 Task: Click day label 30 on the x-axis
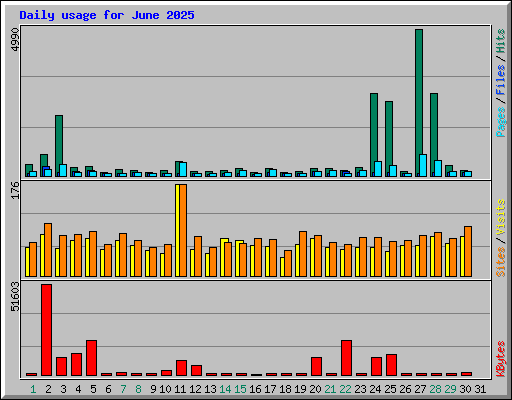(x=465, y=389)
